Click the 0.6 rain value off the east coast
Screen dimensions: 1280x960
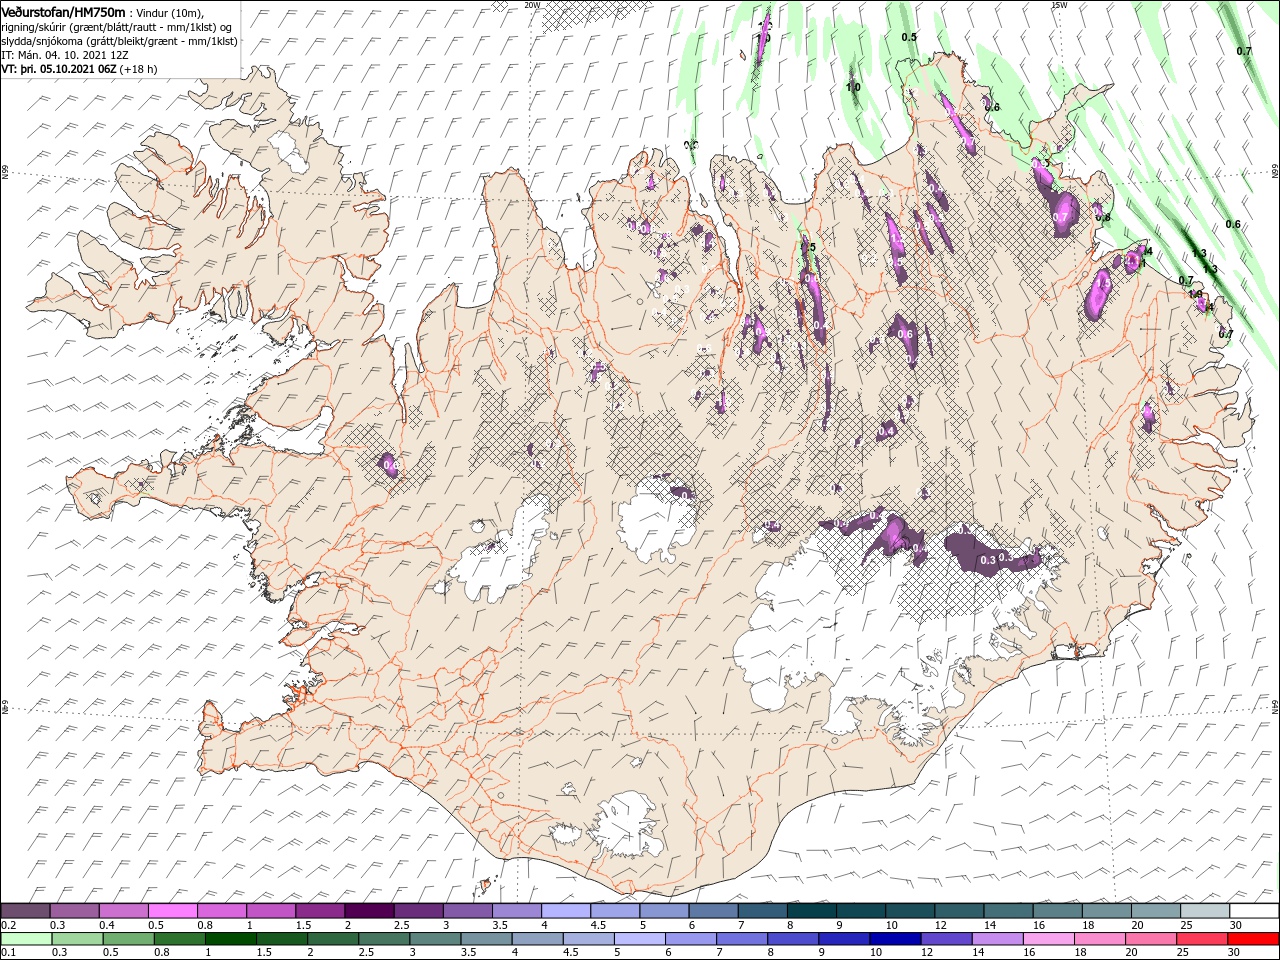pos(1233,224)
